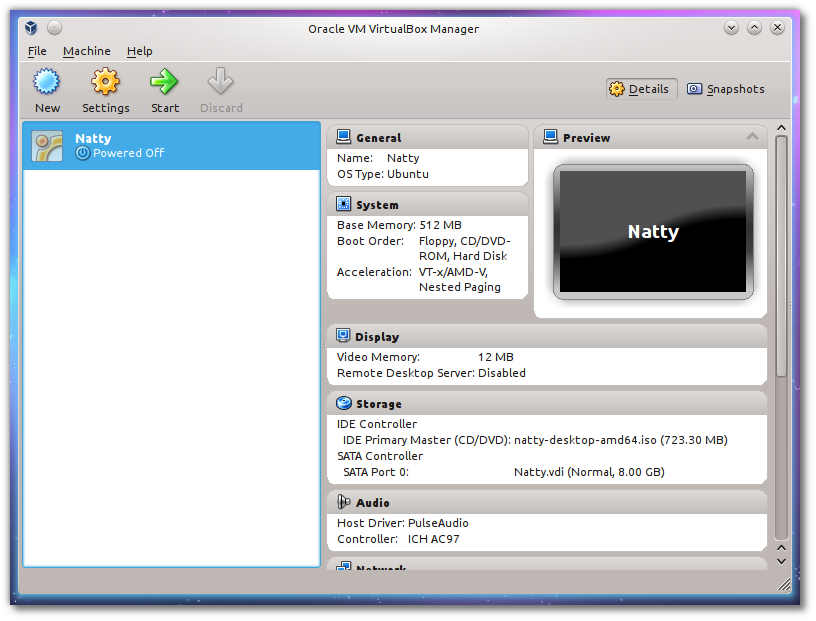816x621 pixels.
Task: Click the Discard toolbar icon
Action: click(221, 82)
